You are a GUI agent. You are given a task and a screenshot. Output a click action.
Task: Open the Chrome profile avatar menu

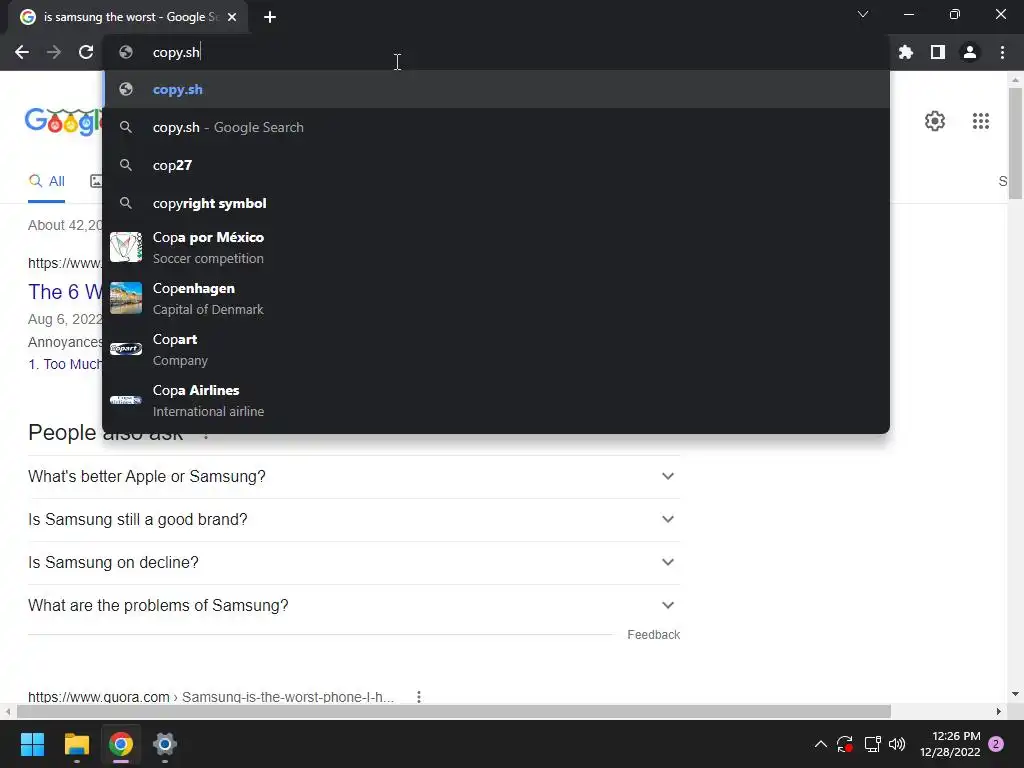tap(970, 52)
